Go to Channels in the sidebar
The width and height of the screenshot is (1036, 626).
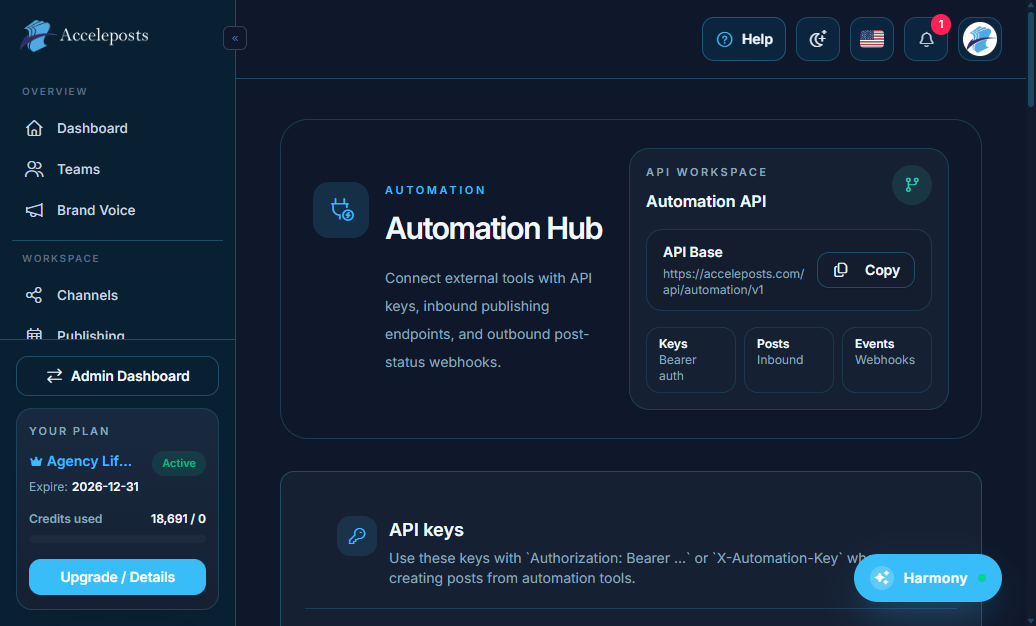point(118,295)
